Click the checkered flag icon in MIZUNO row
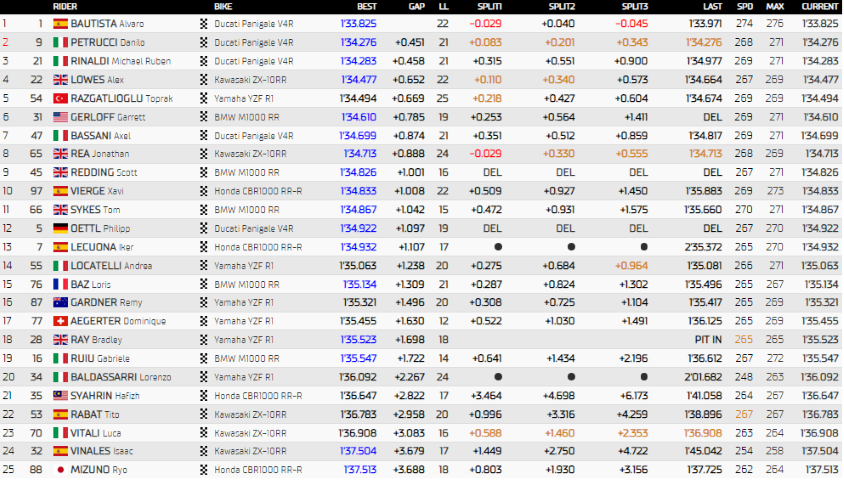Image resolution: width=844 pixels, height=480 pixels. coord(203,470)
